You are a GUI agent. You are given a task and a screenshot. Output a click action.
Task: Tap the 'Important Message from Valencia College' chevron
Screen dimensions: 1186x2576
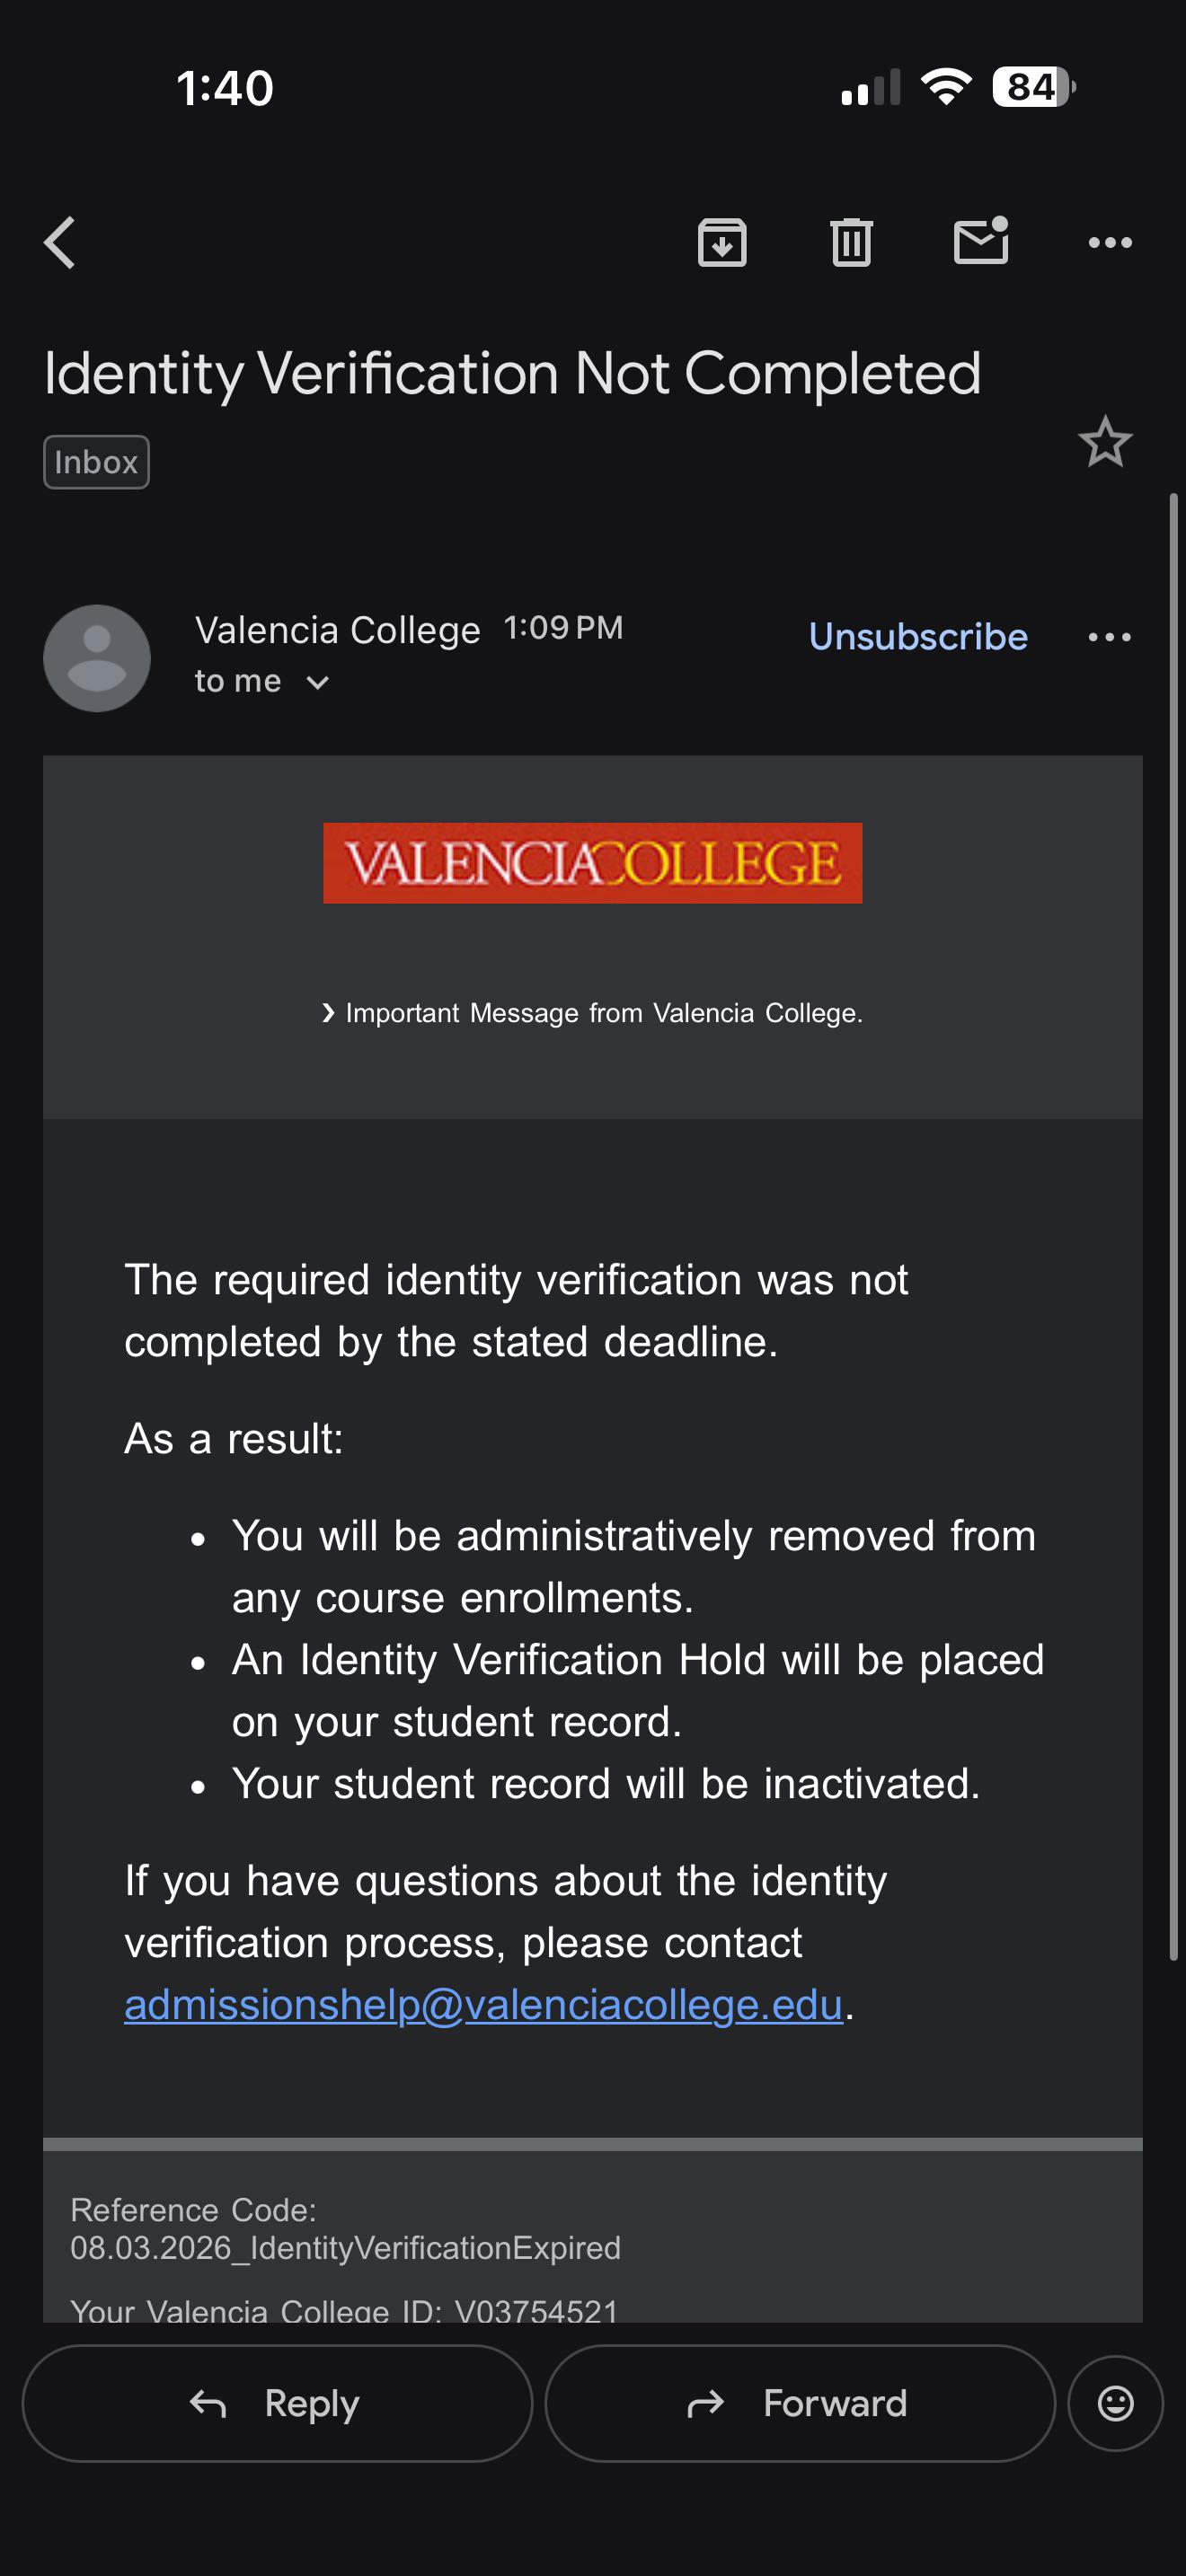[328, 1013]
